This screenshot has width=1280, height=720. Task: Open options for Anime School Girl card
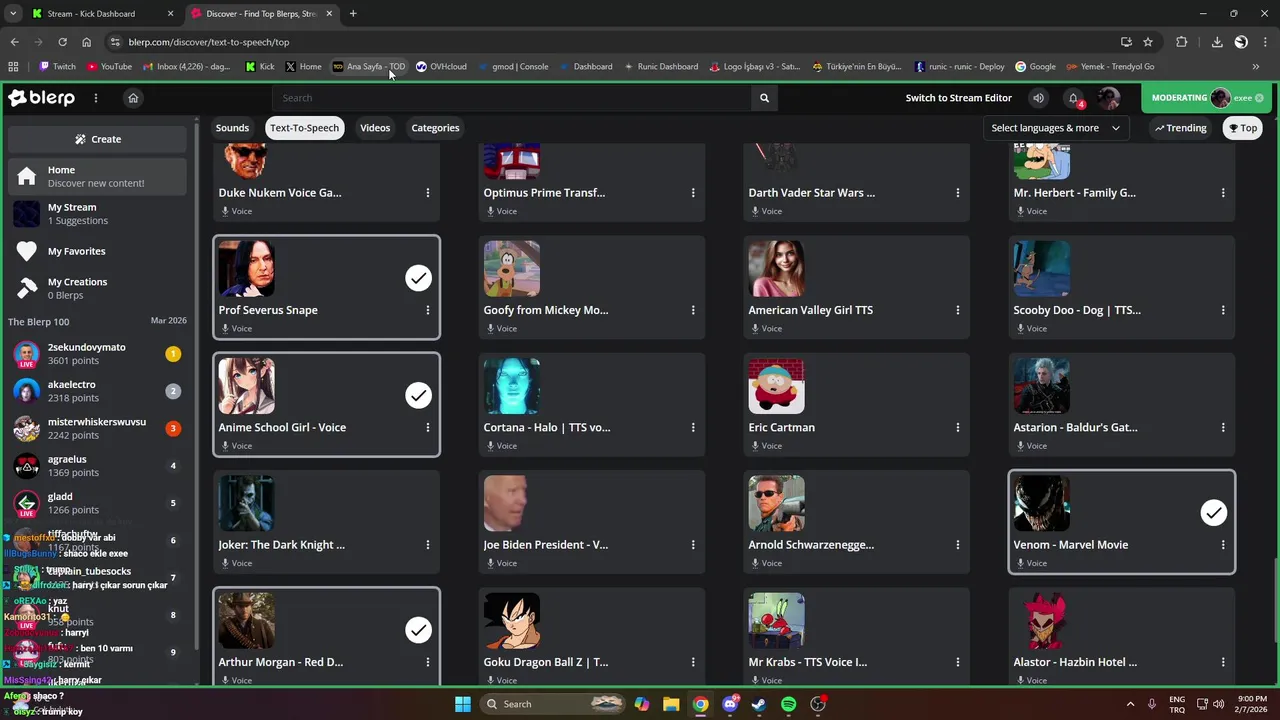[428, 427]
